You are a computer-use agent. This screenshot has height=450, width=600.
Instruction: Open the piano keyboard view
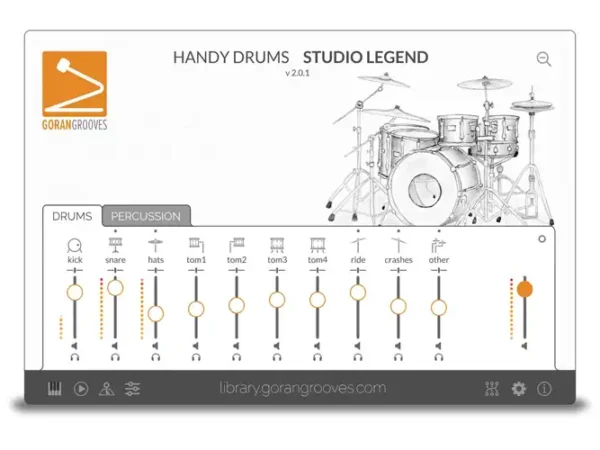click(55, 389)
